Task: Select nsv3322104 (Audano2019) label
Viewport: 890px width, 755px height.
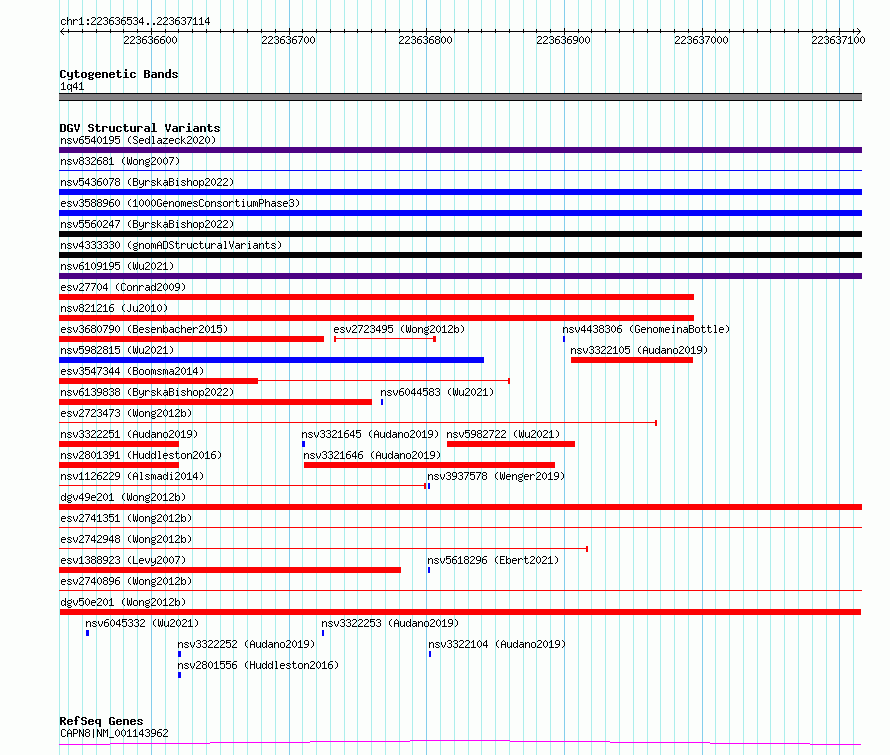Action: tap(497, 644)
